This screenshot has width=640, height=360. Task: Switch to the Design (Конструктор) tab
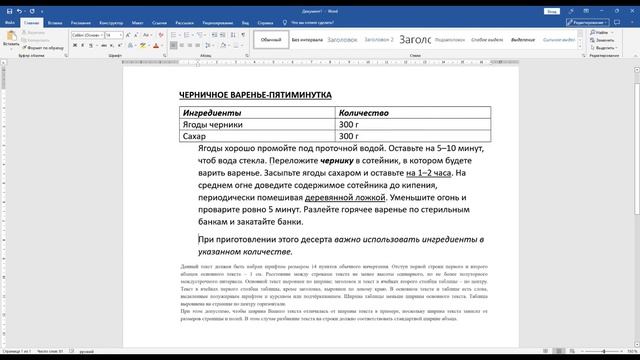click(x=111, y=23)
